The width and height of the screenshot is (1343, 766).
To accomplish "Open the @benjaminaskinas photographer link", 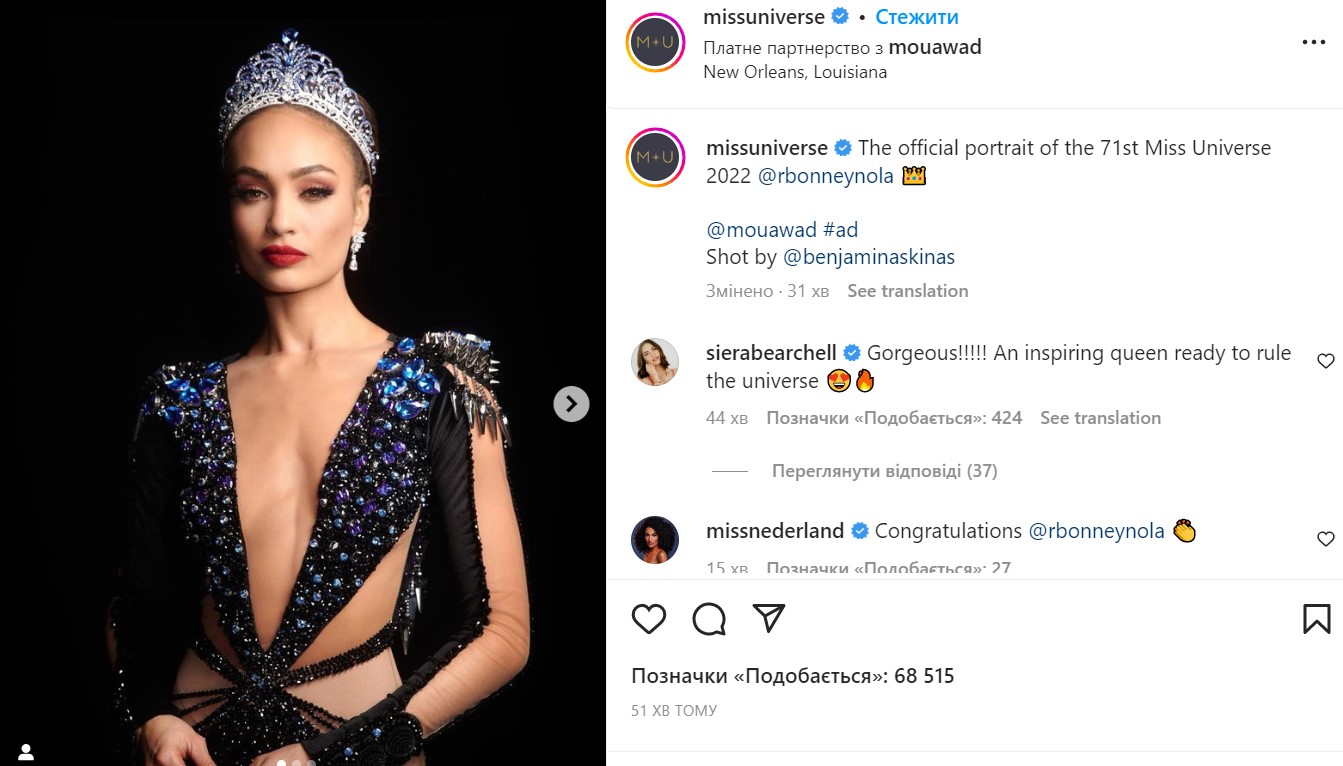I will (868, 257).
